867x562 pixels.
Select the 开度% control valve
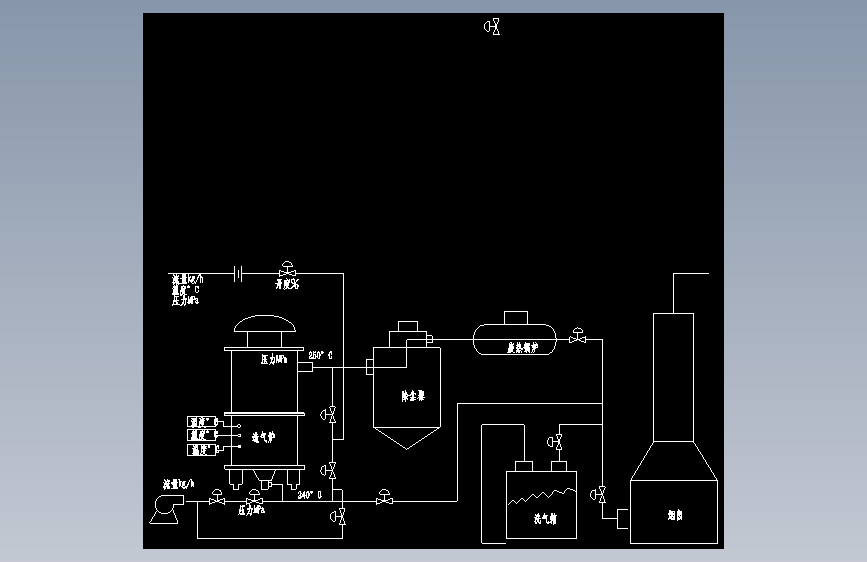[x=288, y=269]
